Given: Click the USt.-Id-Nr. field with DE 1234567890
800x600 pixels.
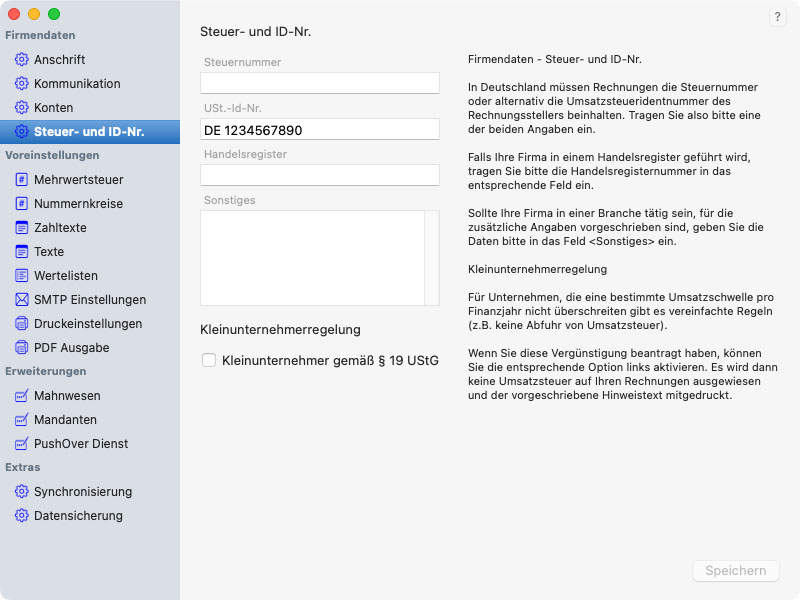Looking at the screenshot, I should tap(320, 130).
